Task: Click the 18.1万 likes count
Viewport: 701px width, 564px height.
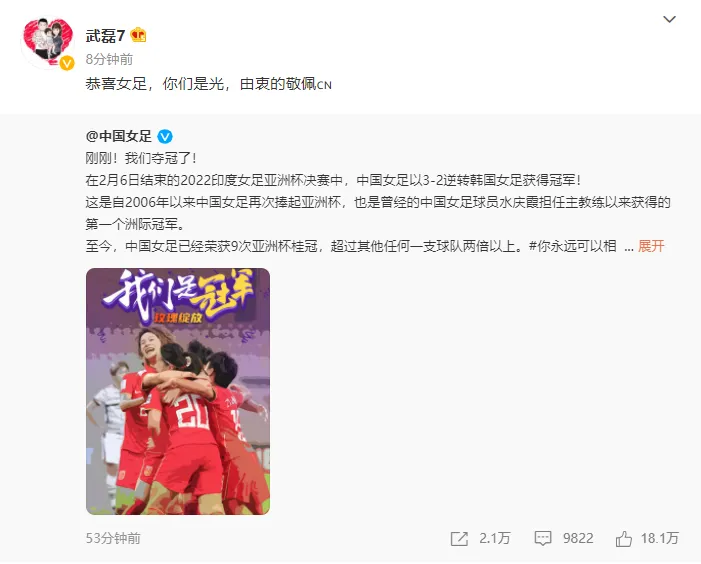Action: coord(659,538)
